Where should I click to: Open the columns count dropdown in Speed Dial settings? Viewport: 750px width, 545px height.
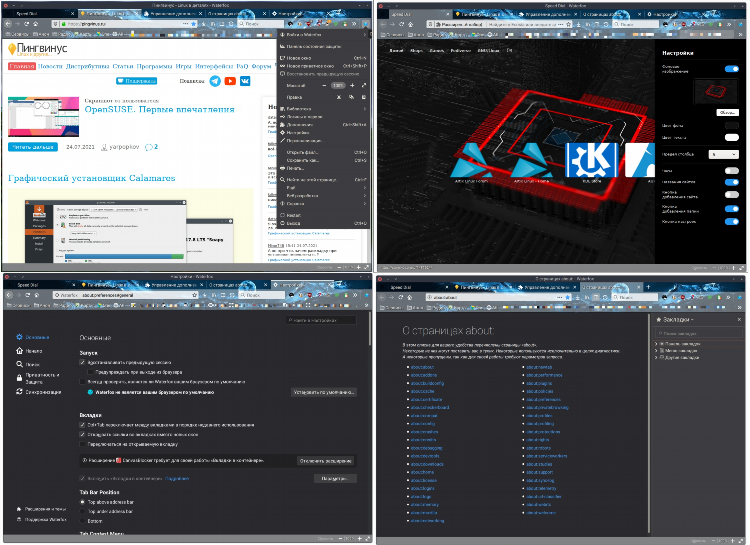[x=724, y=154]
